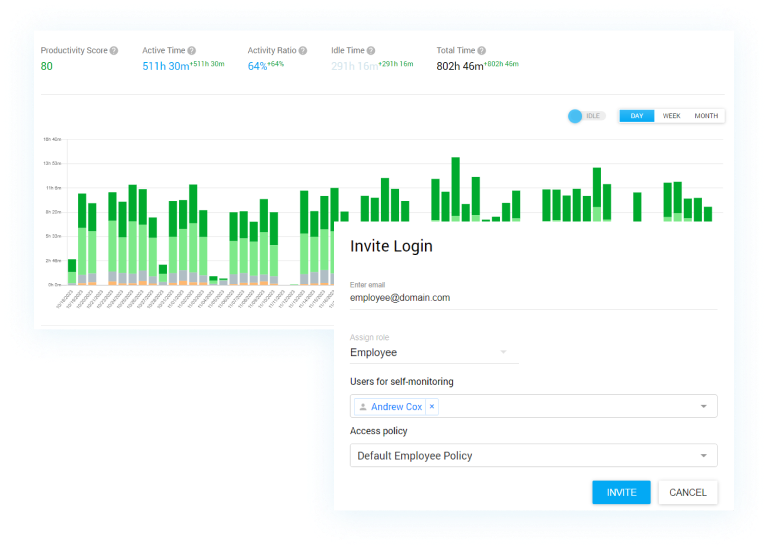
Task: Click the 80 Productivity Score value
Action: (x=47, y=67)
